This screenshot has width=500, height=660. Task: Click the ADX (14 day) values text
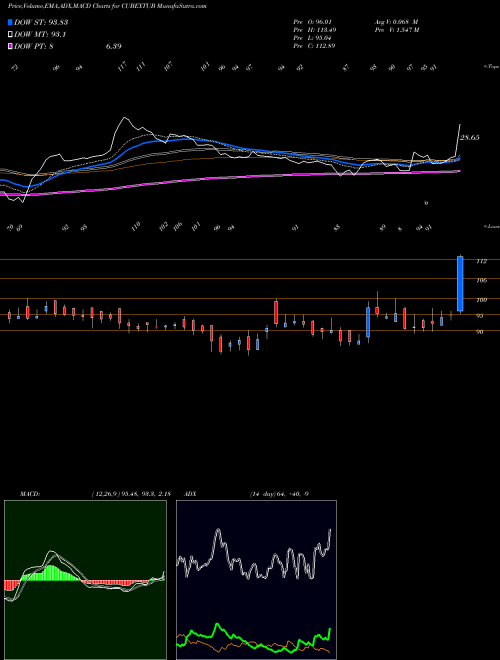pyautogui.click(x=279, y=494)
